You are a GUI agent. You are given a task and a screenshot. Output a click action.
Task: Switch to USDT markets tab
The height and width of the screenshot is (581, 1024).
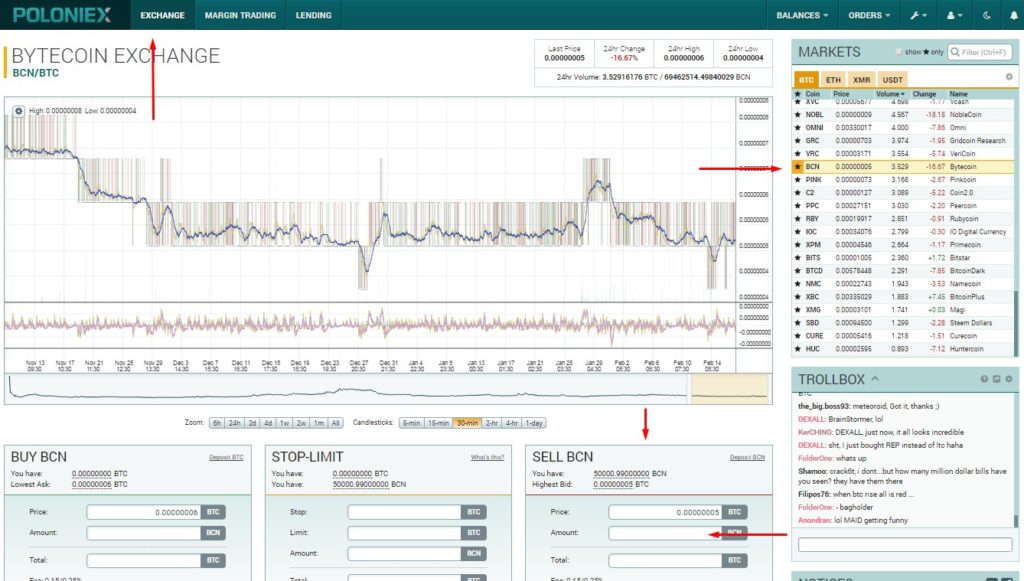click(892, 80)
